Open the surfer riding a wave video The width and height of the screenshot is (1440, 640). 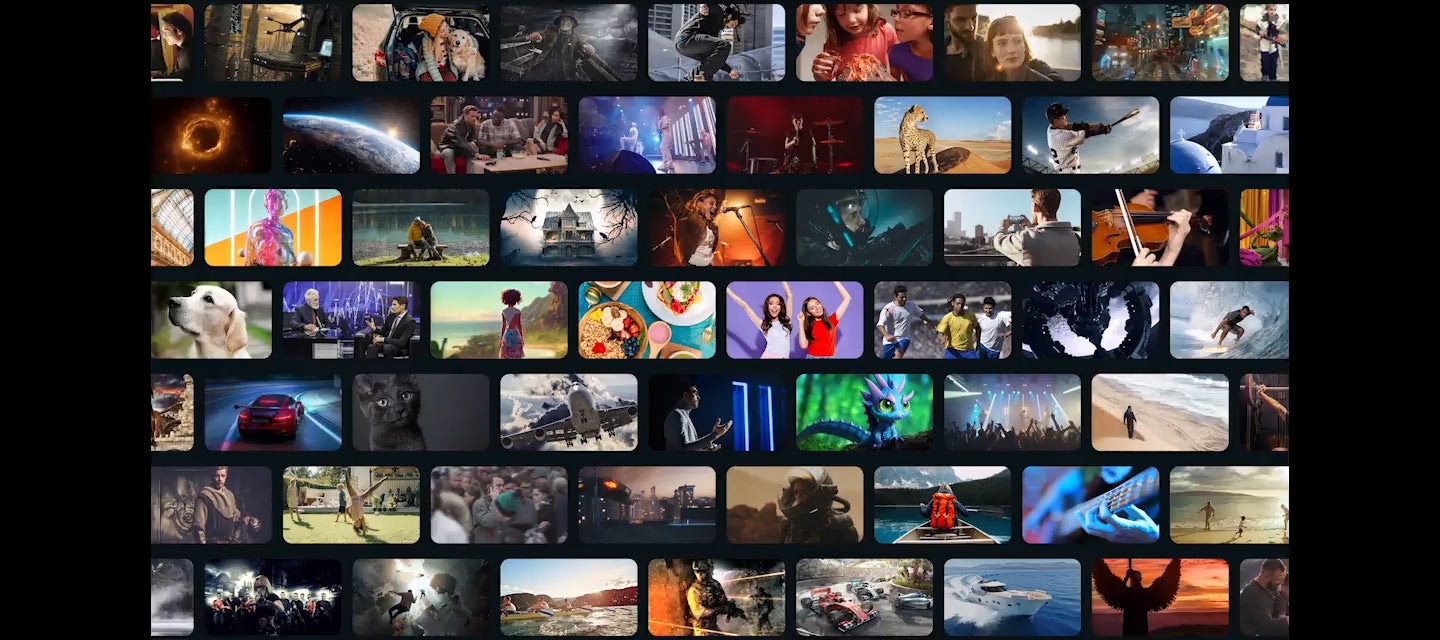[1229, 320]
